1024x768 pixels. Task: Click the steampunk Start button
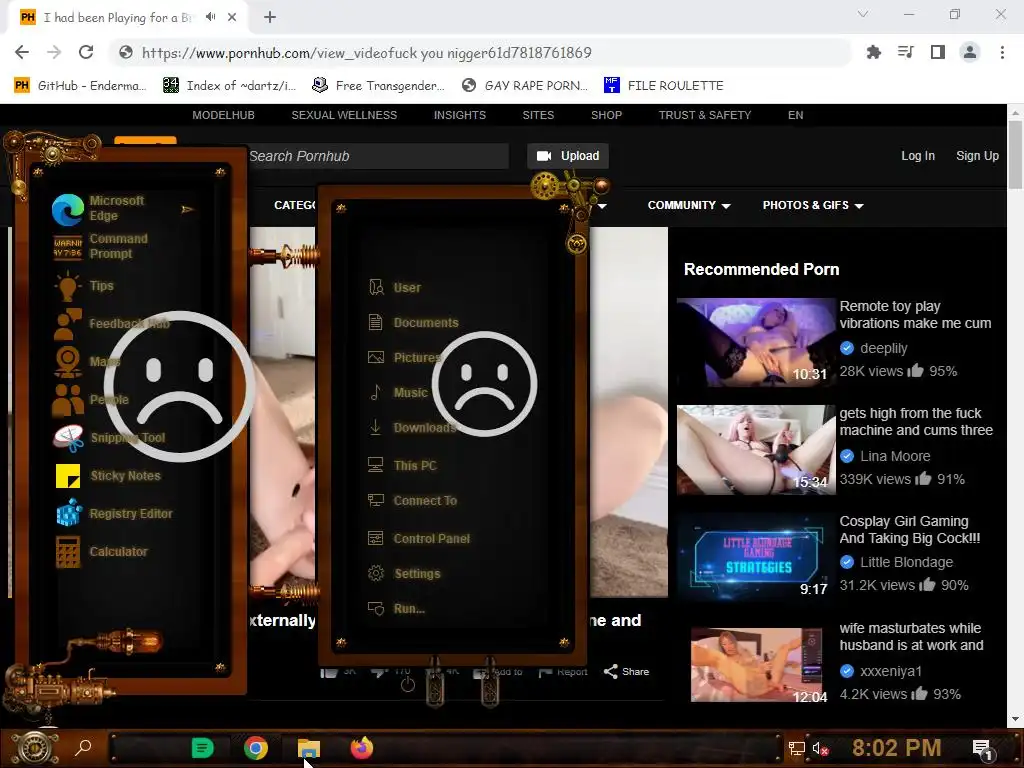tap(34, 748)
